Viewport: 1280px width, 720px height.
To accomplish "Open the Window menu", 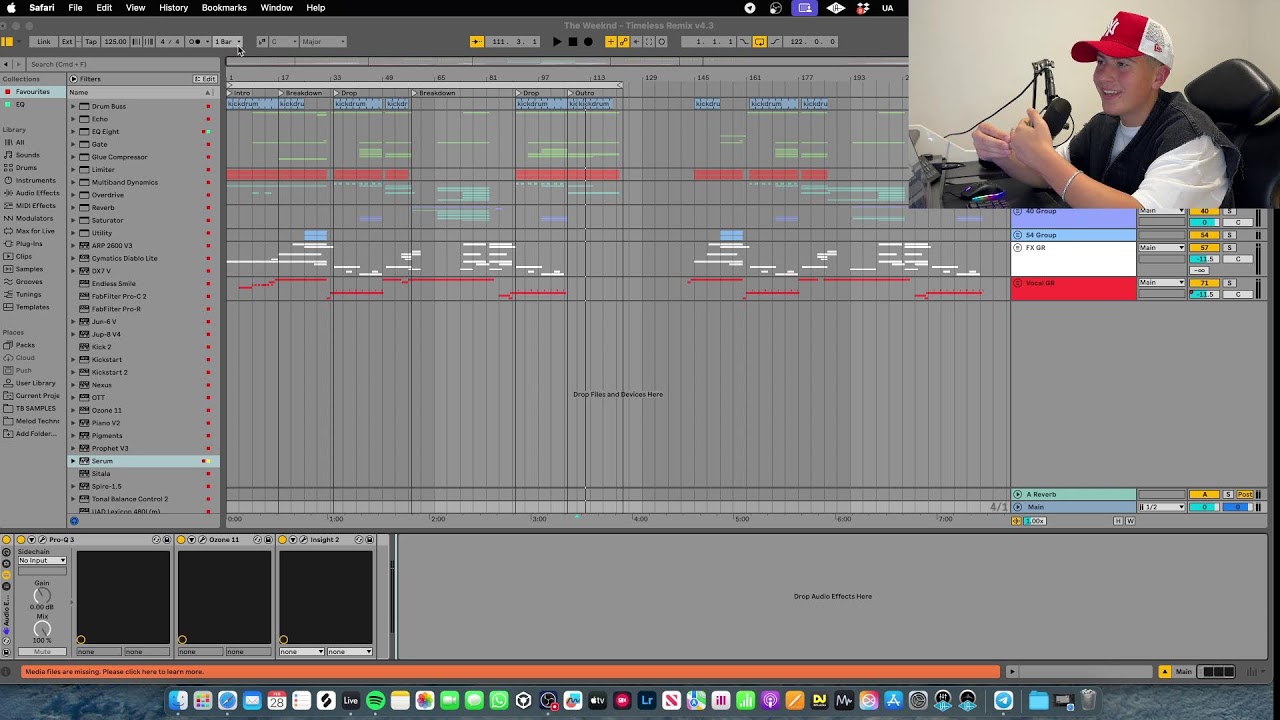I will coord(277,8).
